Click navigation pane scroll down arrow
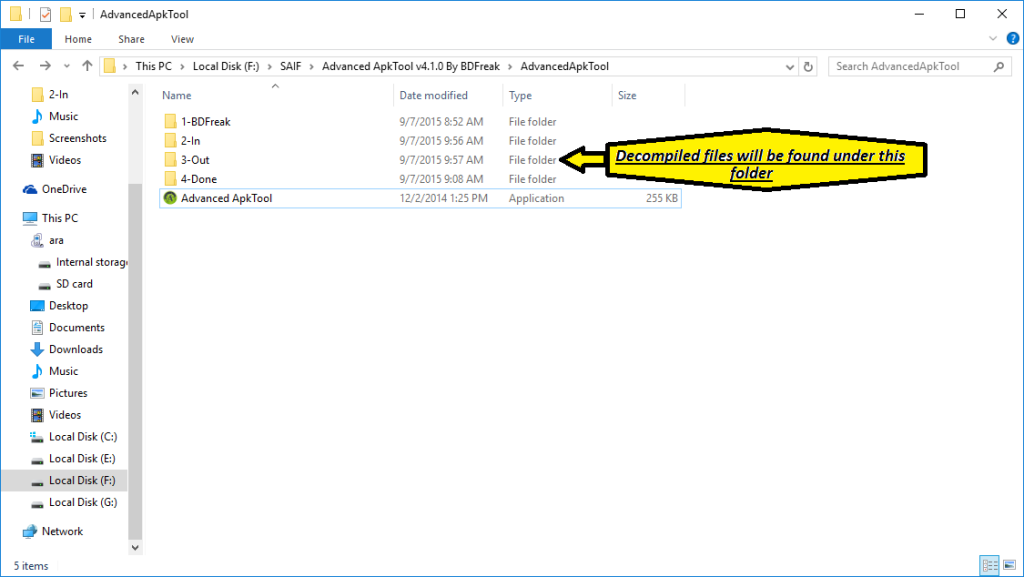This screenshot has width=1024, height=577. pyautogui.click(x=135, y=548)
